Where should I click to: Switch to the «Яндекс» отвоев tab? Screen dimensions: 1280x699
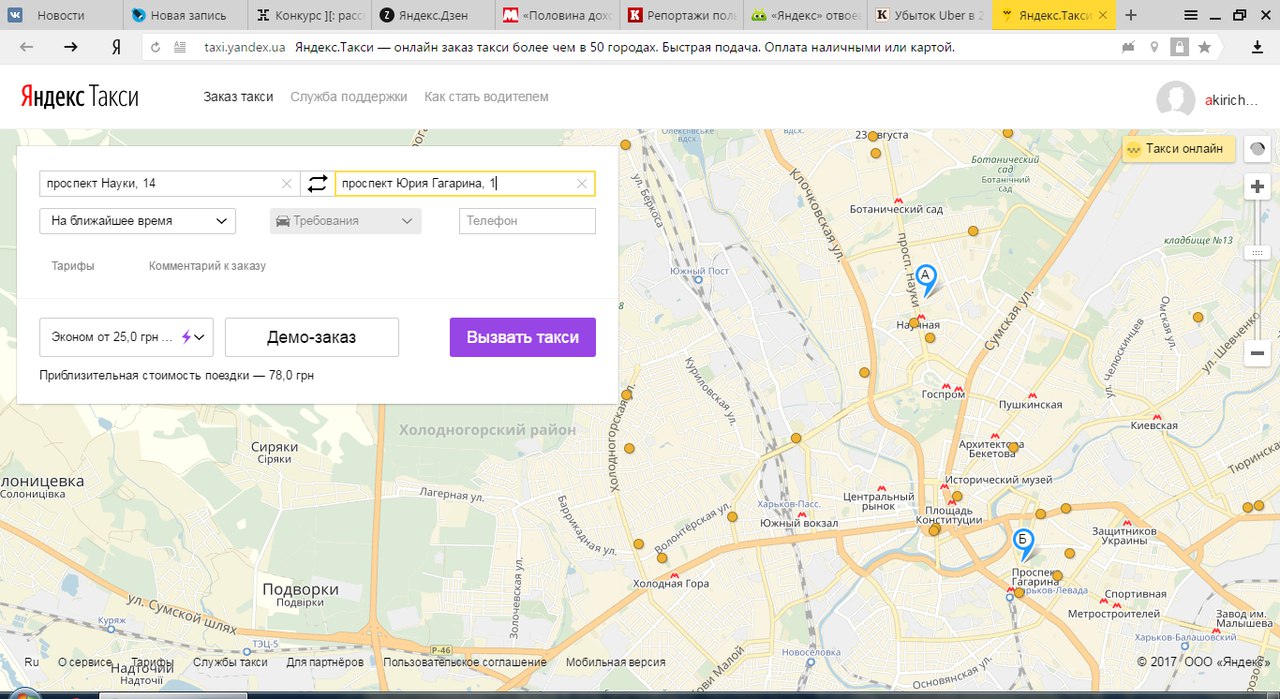pos(807,15)
